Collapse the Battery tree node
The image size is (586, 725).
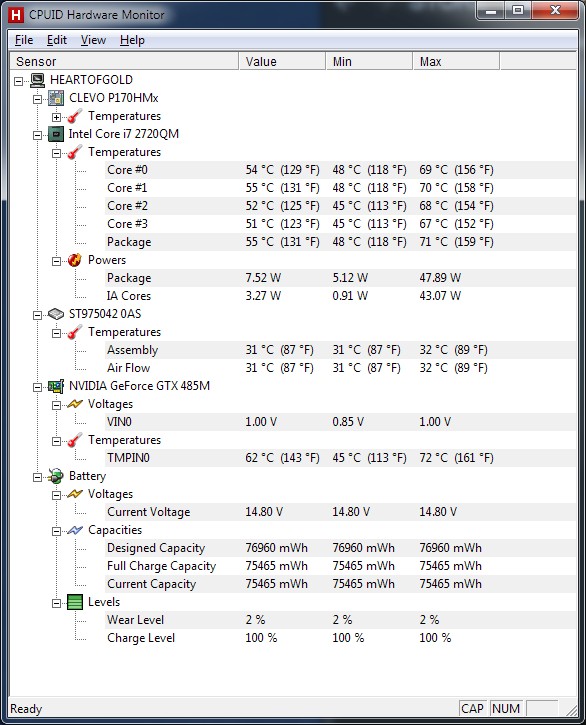tap(37, 477)
